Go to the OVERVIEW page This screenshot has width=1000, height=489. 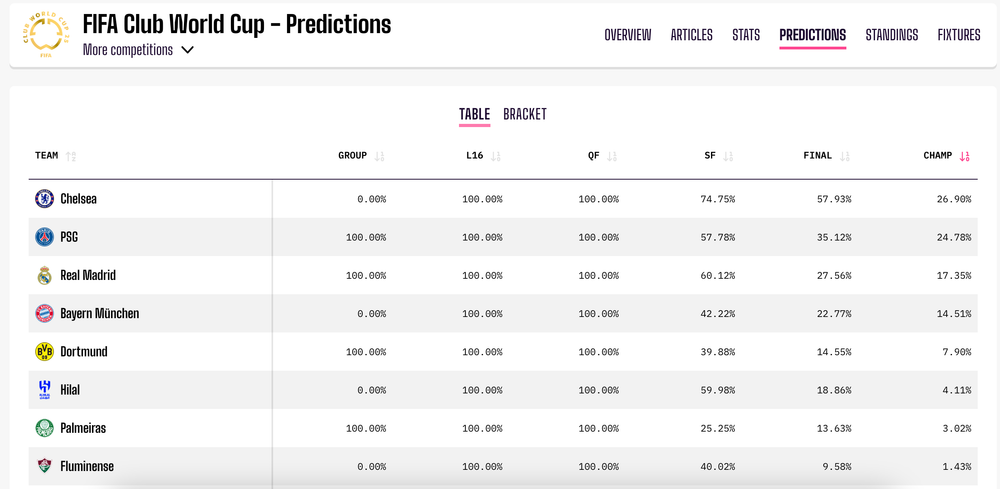click(x=628, y=35)
